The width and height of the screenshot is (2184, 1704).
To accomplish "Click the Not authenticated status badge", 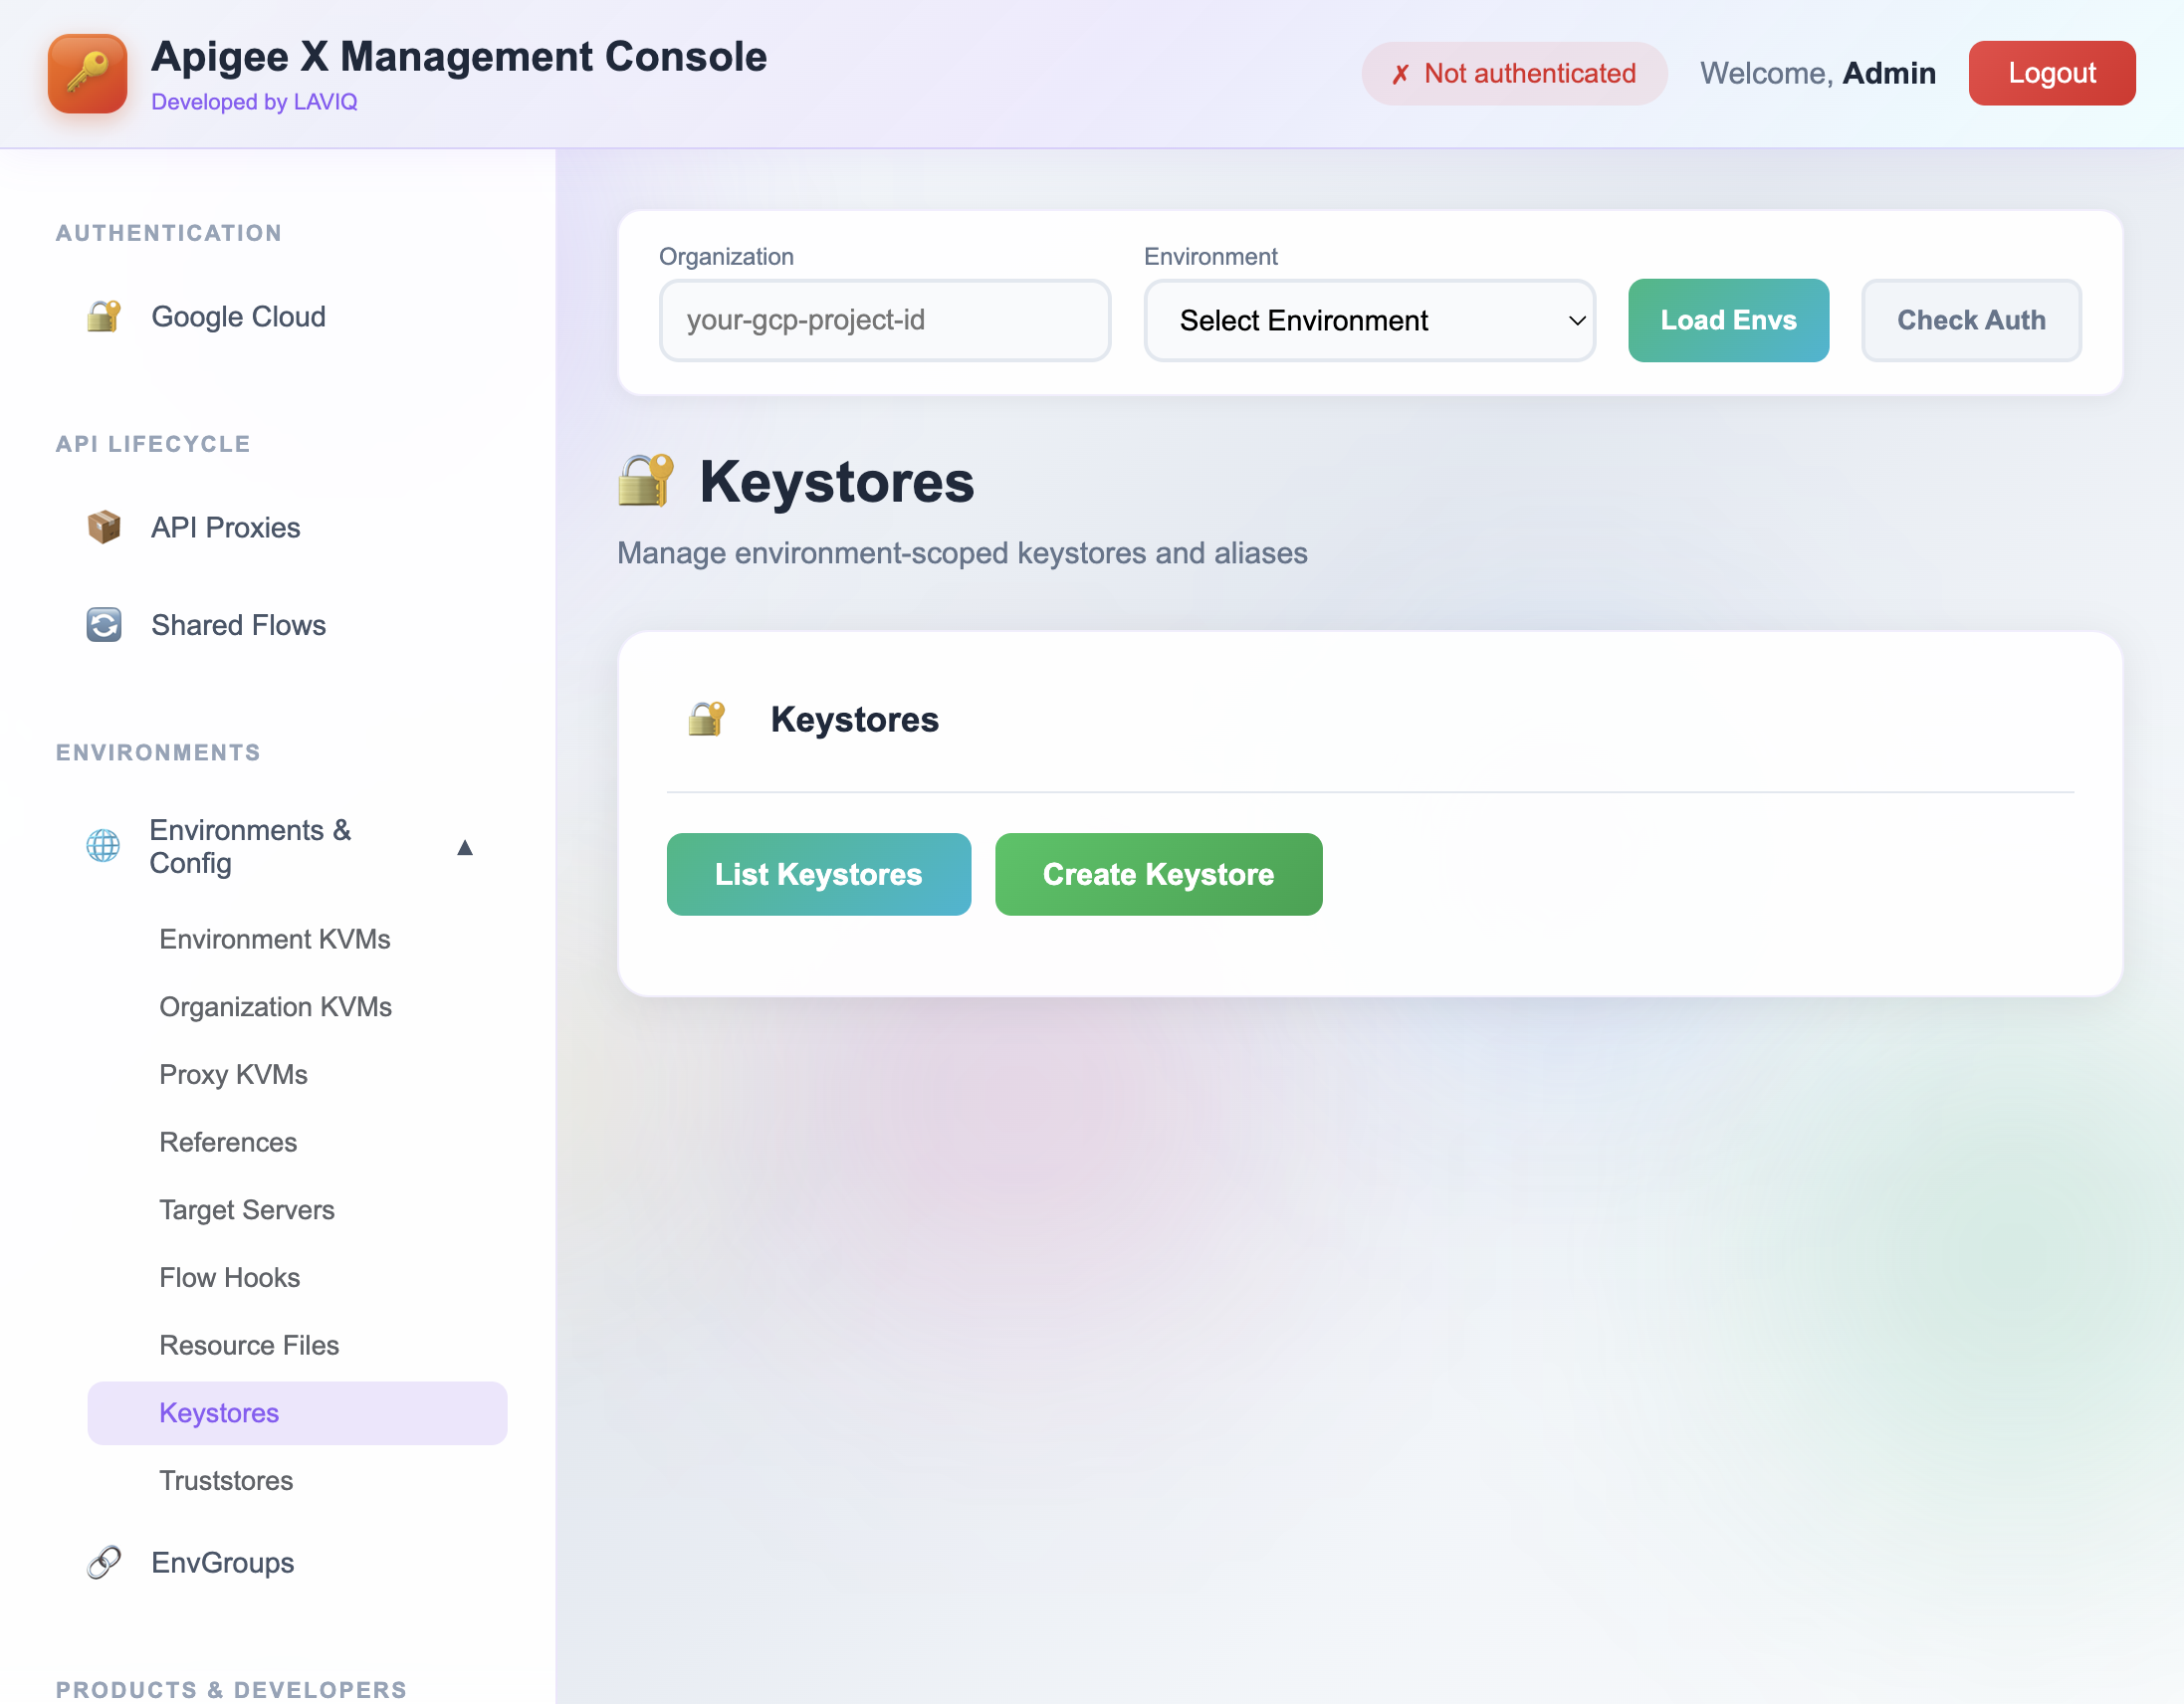I will click(1513, 73).
